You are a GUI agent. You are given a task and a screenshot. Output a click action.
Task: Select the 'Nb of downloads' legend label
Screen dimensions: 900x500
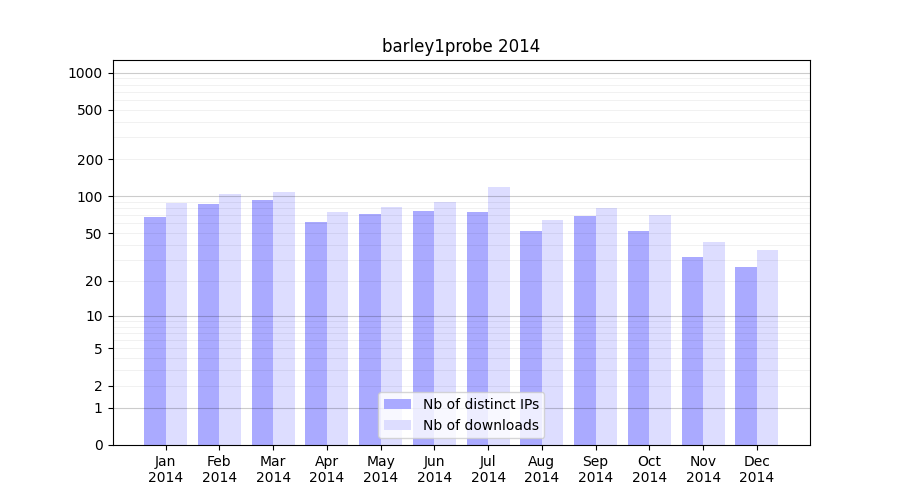(480, 425)
